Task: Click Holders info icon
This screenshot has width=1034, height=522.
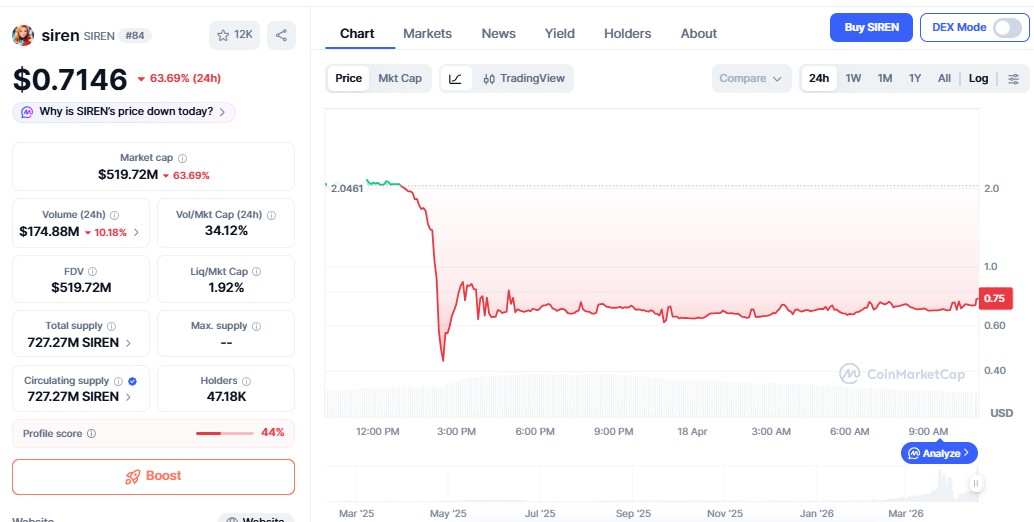Action: [246, 381]
